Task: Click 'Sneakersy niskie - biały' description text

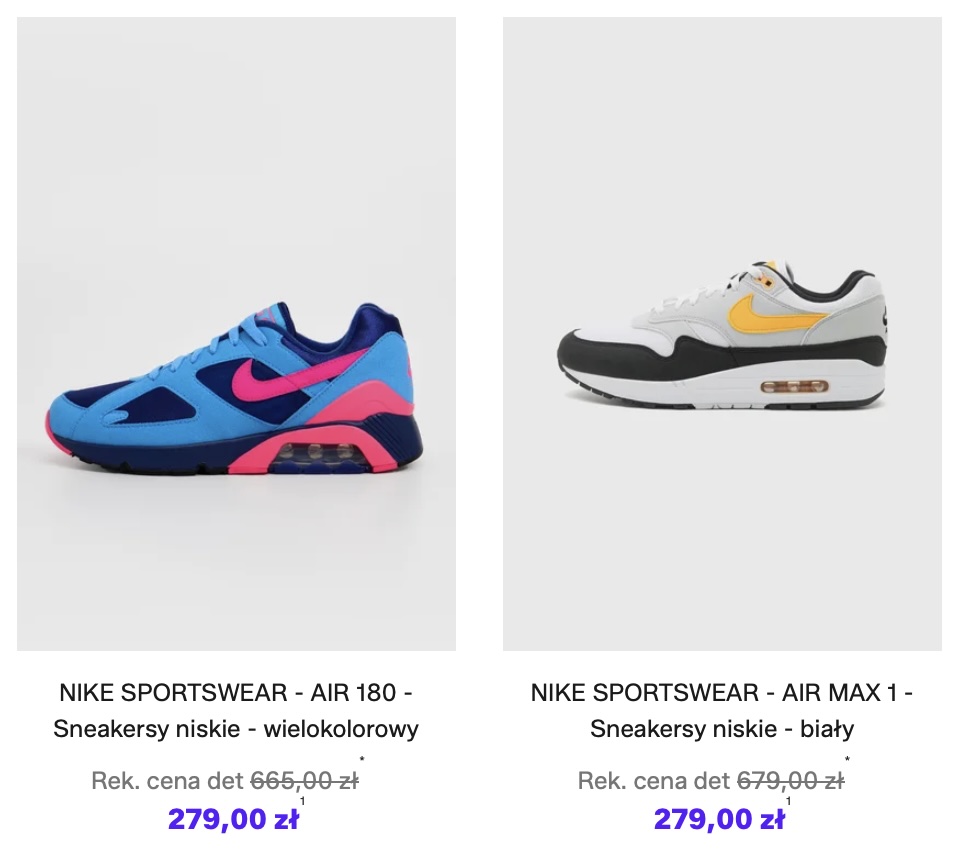Action: point(722,729)
